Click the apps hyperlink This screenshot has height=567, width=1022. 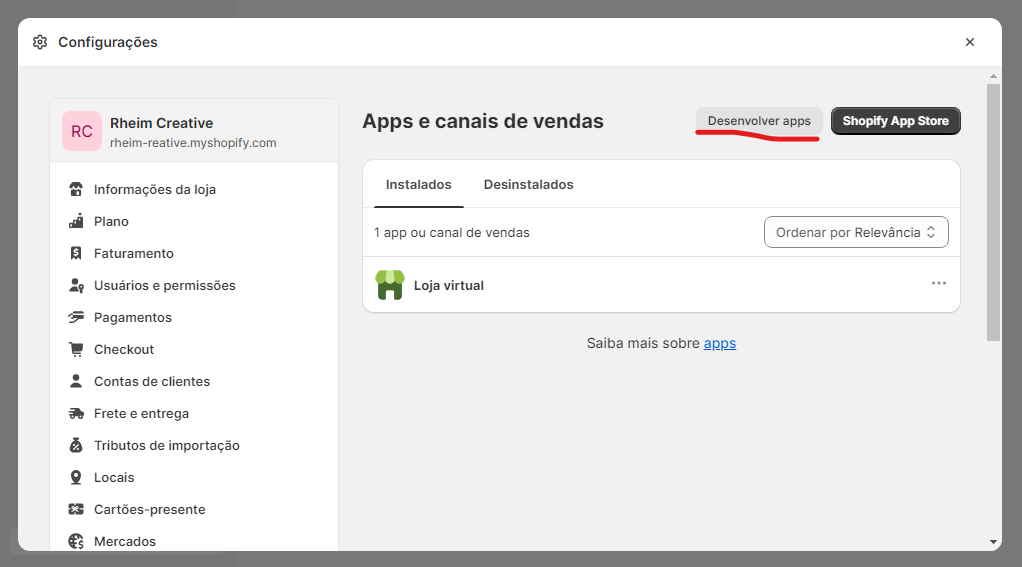720,343
